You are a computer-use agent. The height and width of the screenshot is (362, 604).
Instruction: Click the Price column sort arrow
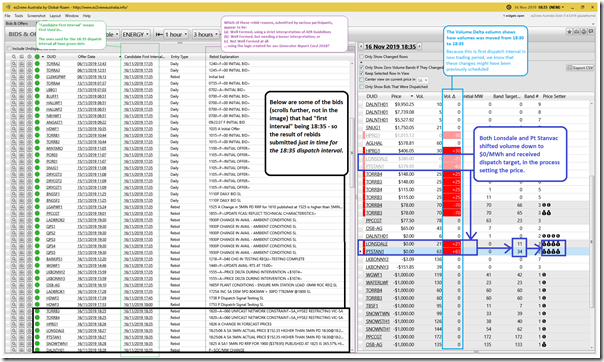[x=412, y=96]
